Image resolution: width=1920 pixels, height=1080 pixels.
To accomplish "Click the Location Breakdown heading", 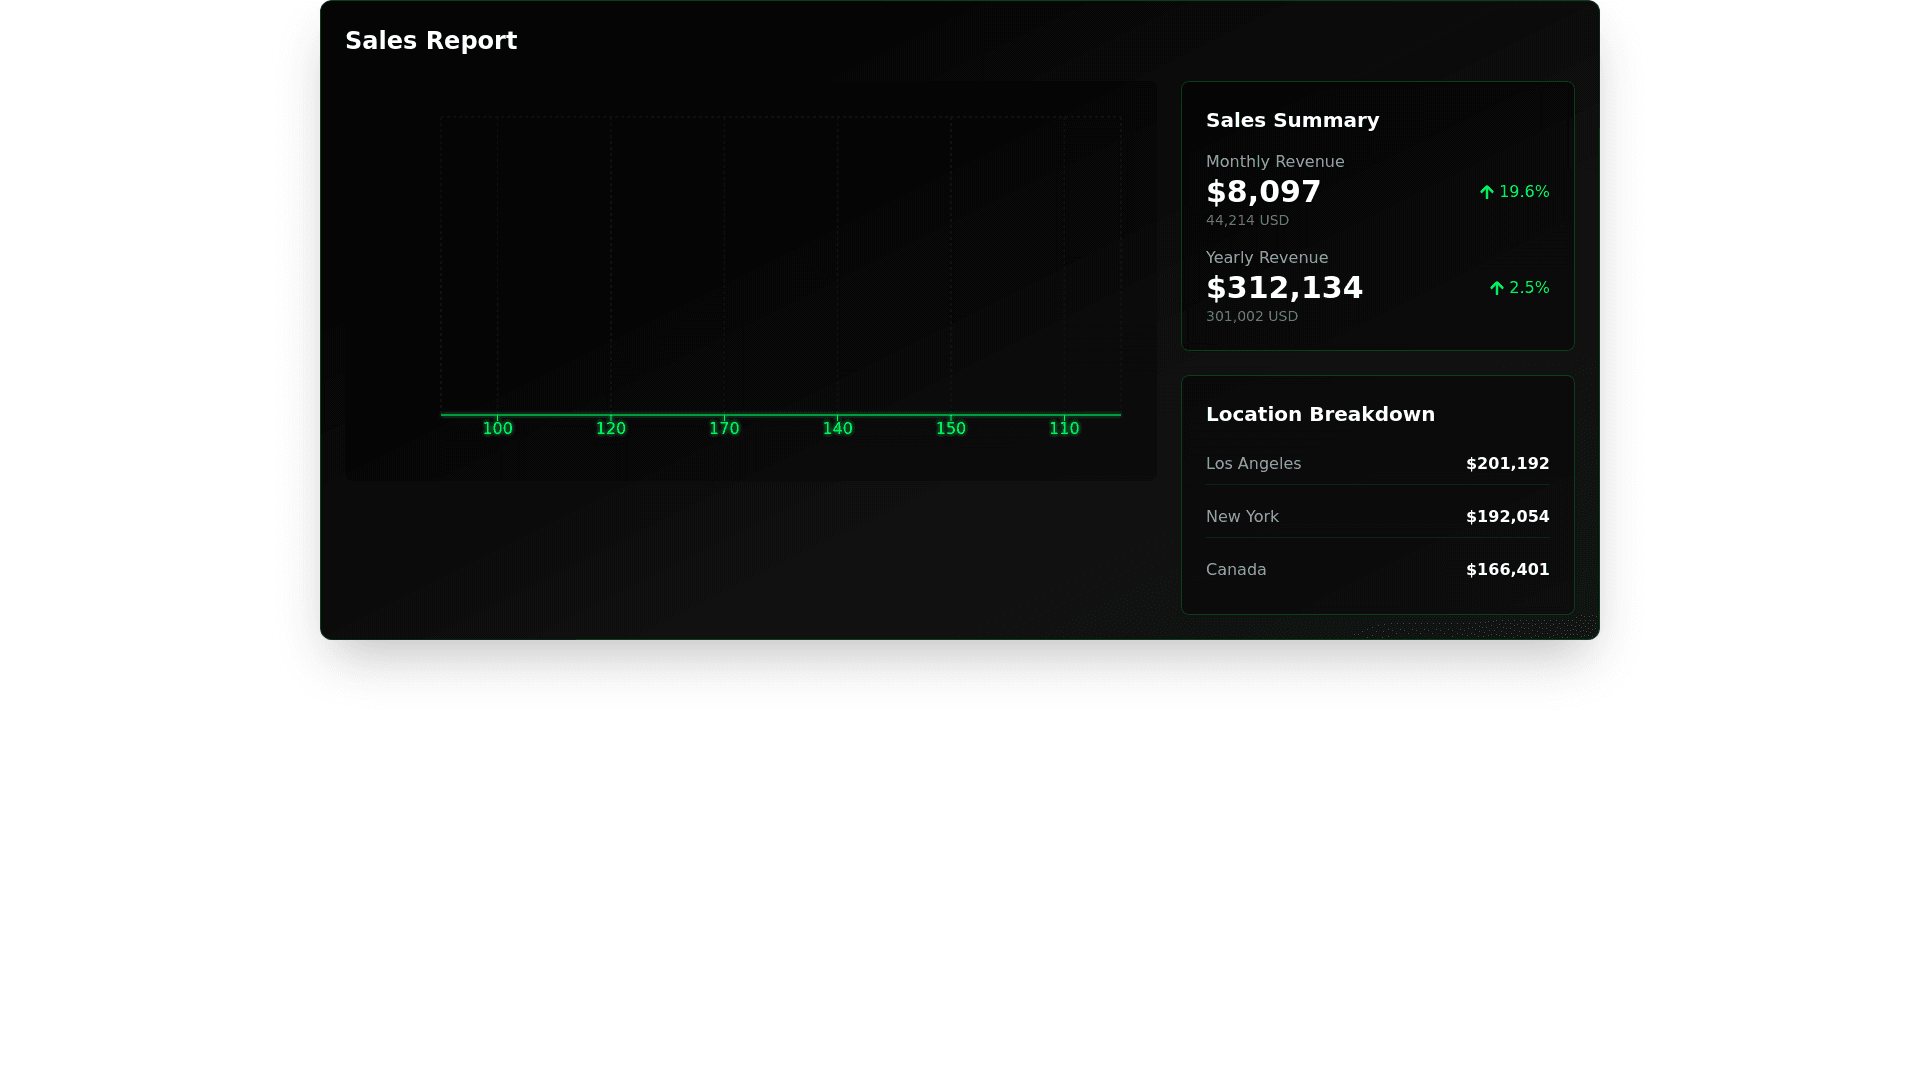I will pyautogui.click(x=1320, y=414).
